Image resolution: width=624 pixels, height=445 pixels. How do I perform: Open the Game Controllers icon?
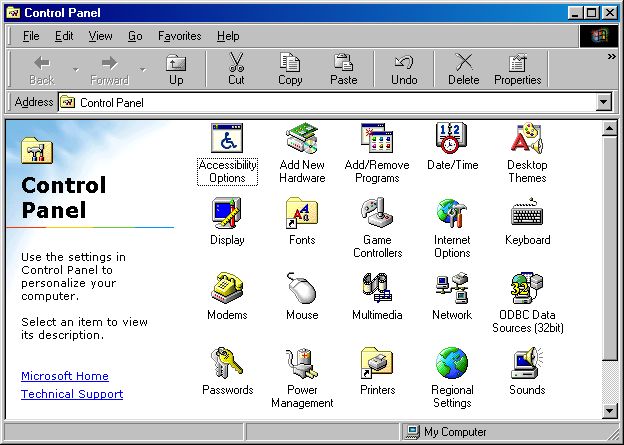[377, 214]
